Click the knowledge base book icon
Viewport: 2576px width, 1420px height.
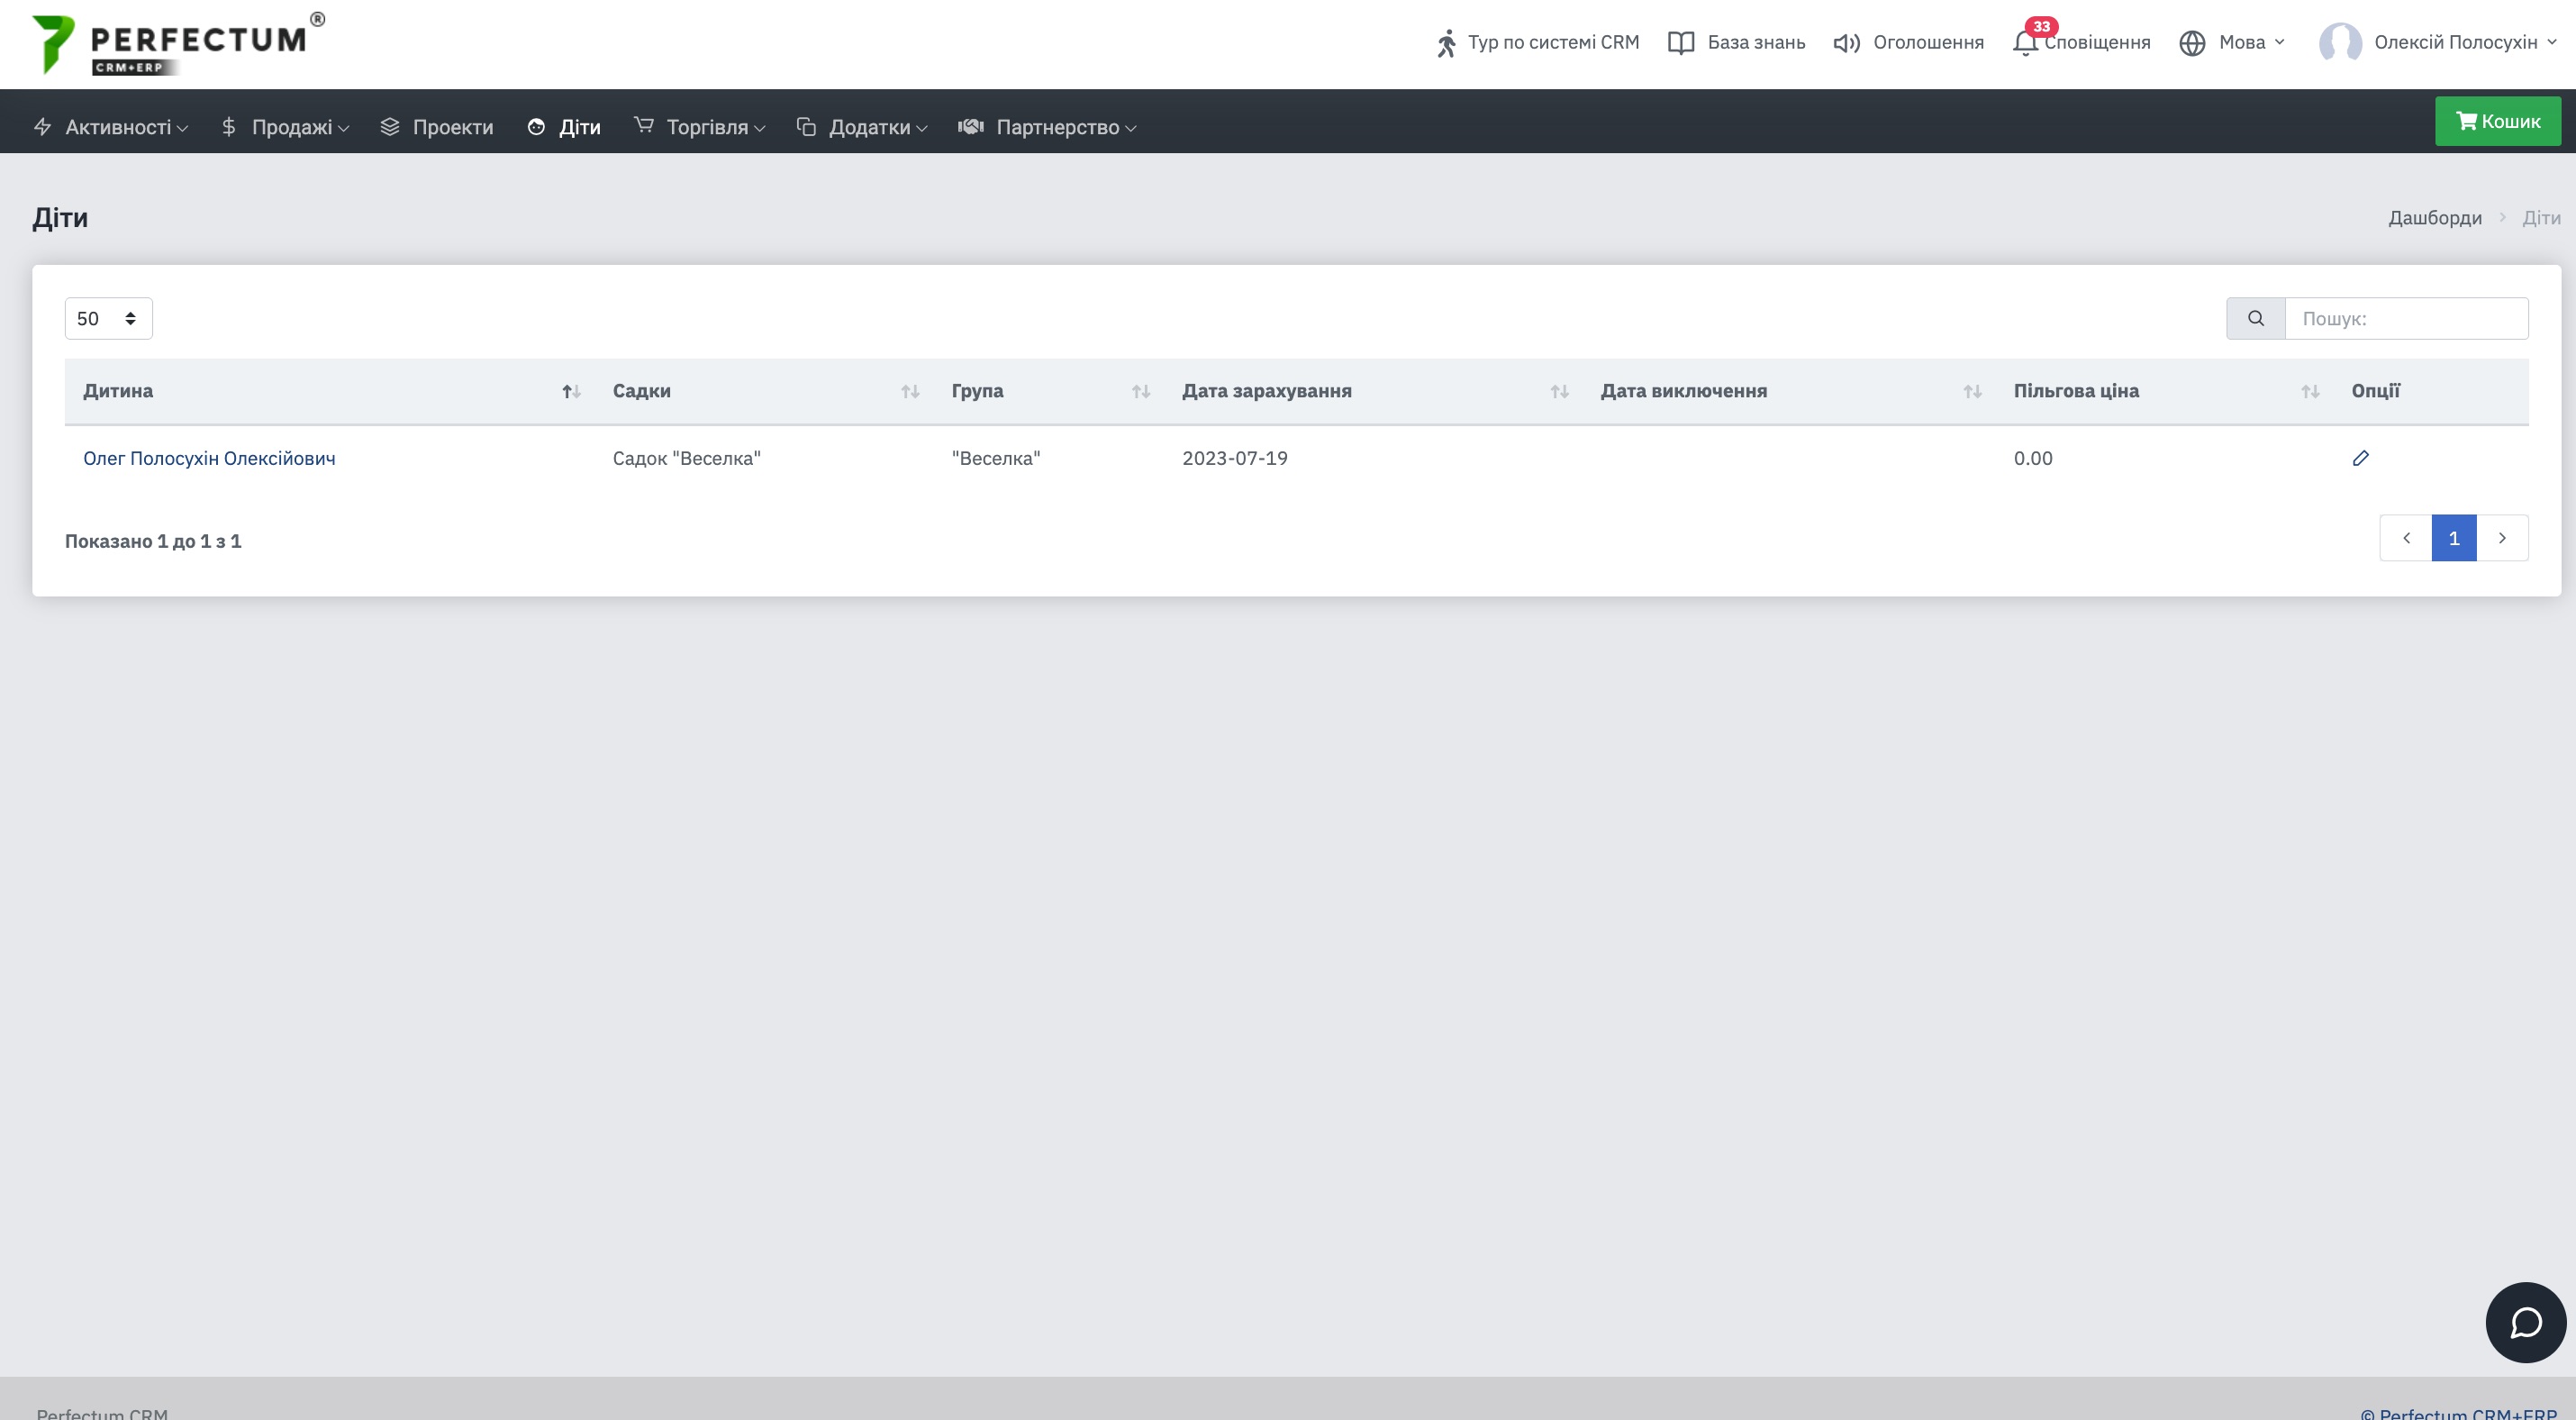pyautogui.click(x=1681, y=43)
